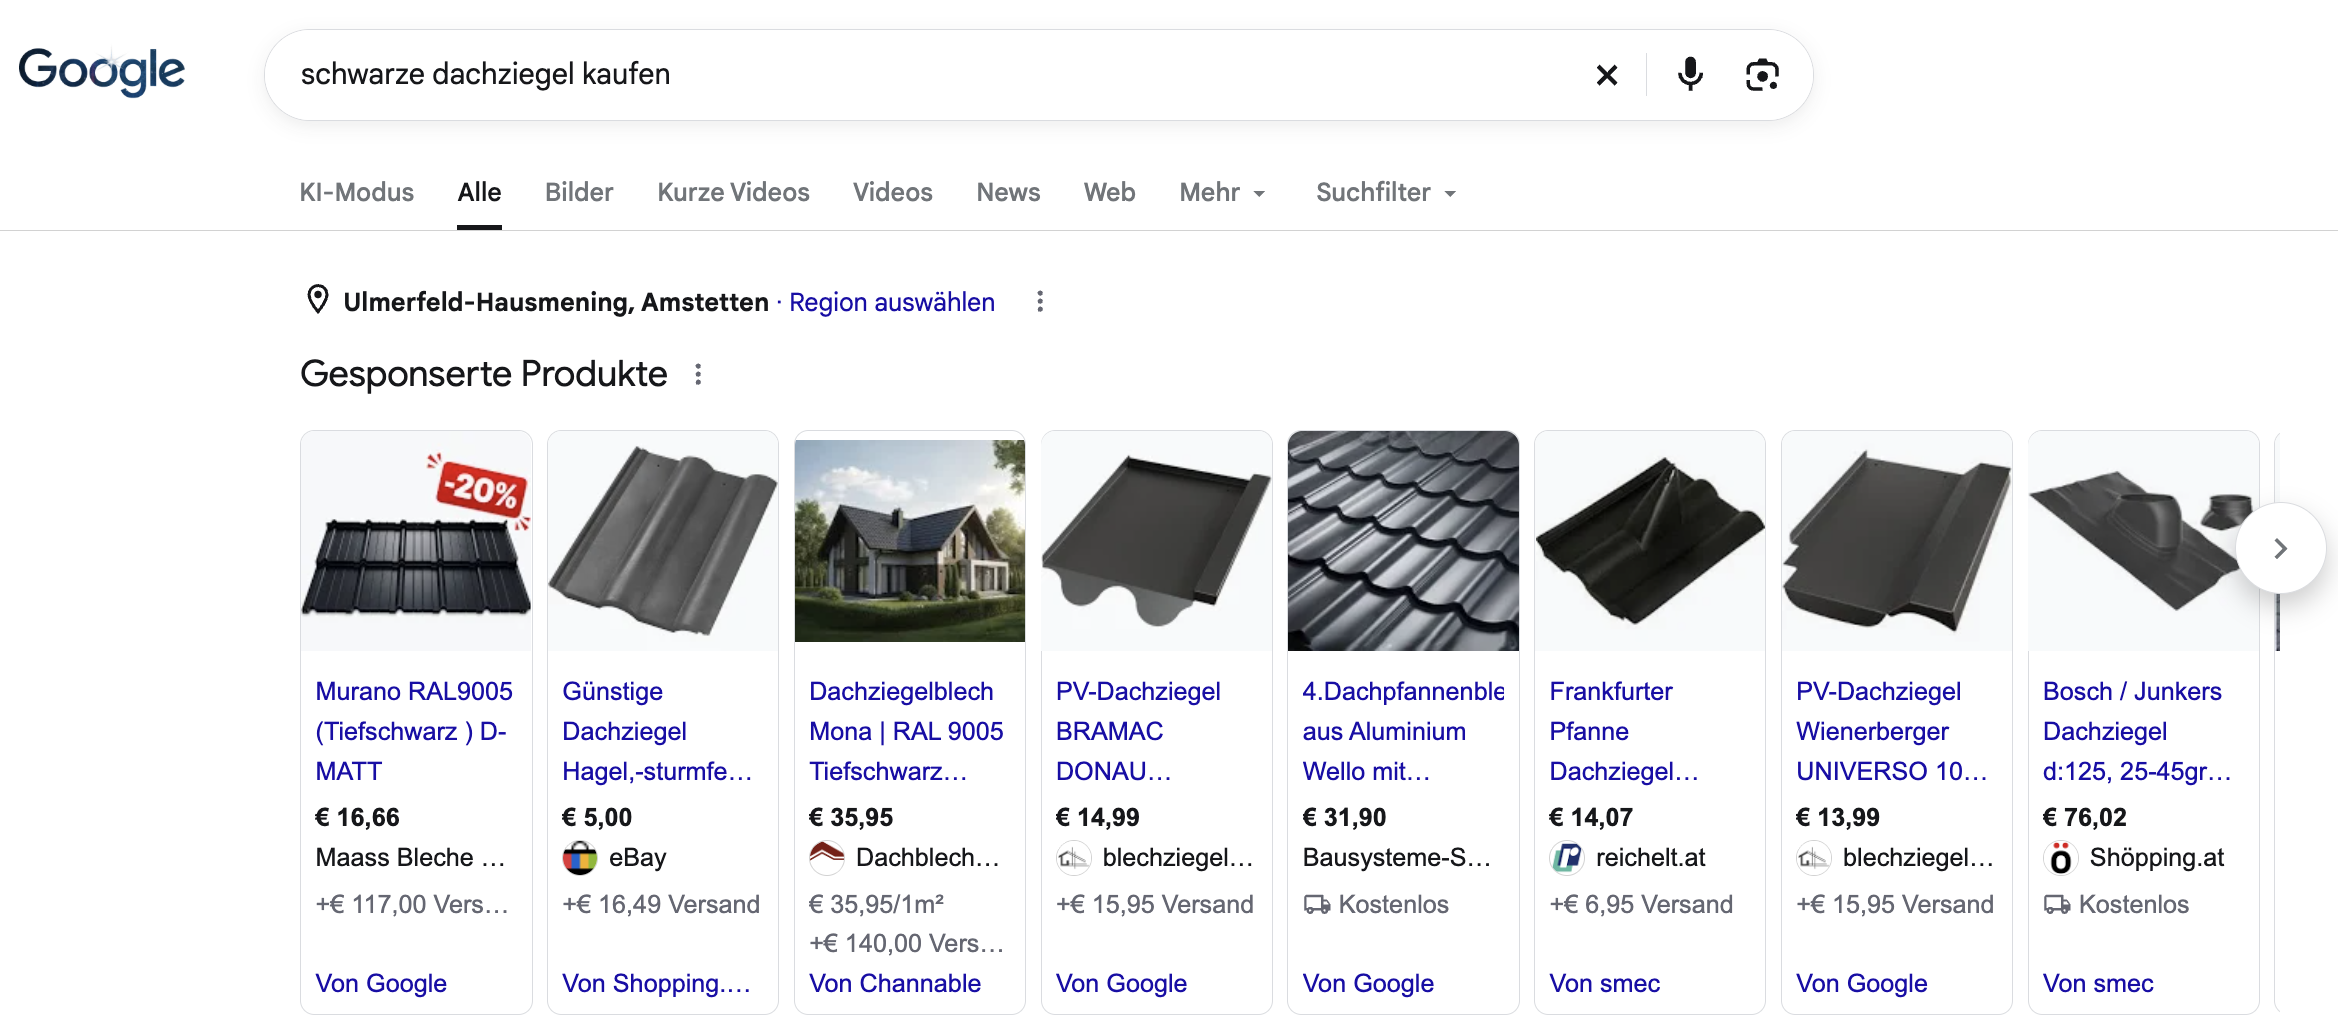Click Bausysteme-S… seller name
This screenshot has height=1036, width=2338.
tap(1397, 857)
